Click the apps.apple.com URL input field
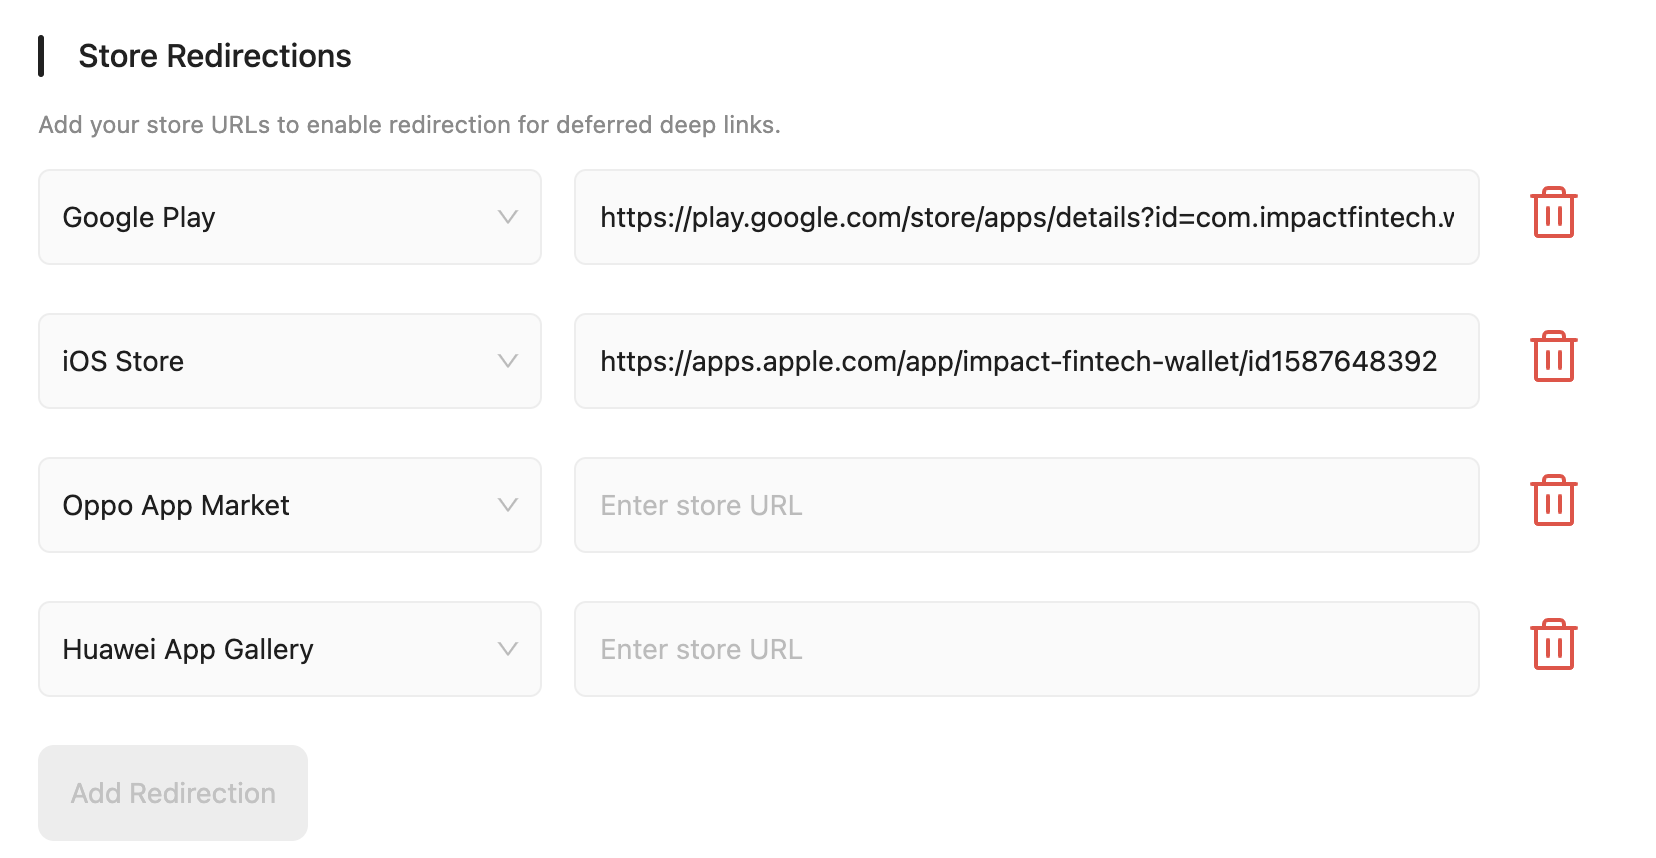Viewport: 1656px width, 858px height. pyautogui.click(x=1026, y=361)
